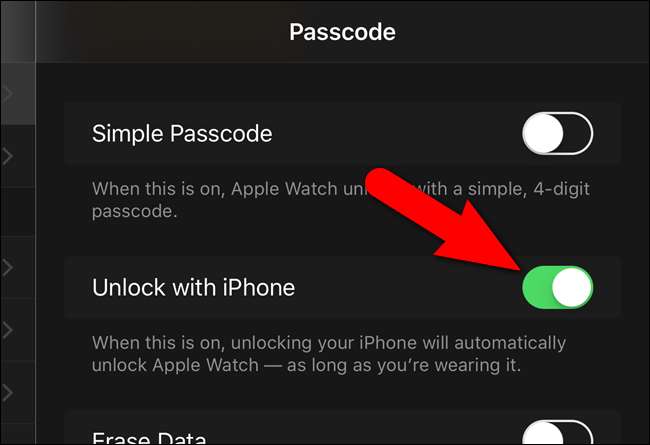650x445 pixels.
Task: Click the automatically unlock Apple Watch description
Action: (x=329, y=354)
